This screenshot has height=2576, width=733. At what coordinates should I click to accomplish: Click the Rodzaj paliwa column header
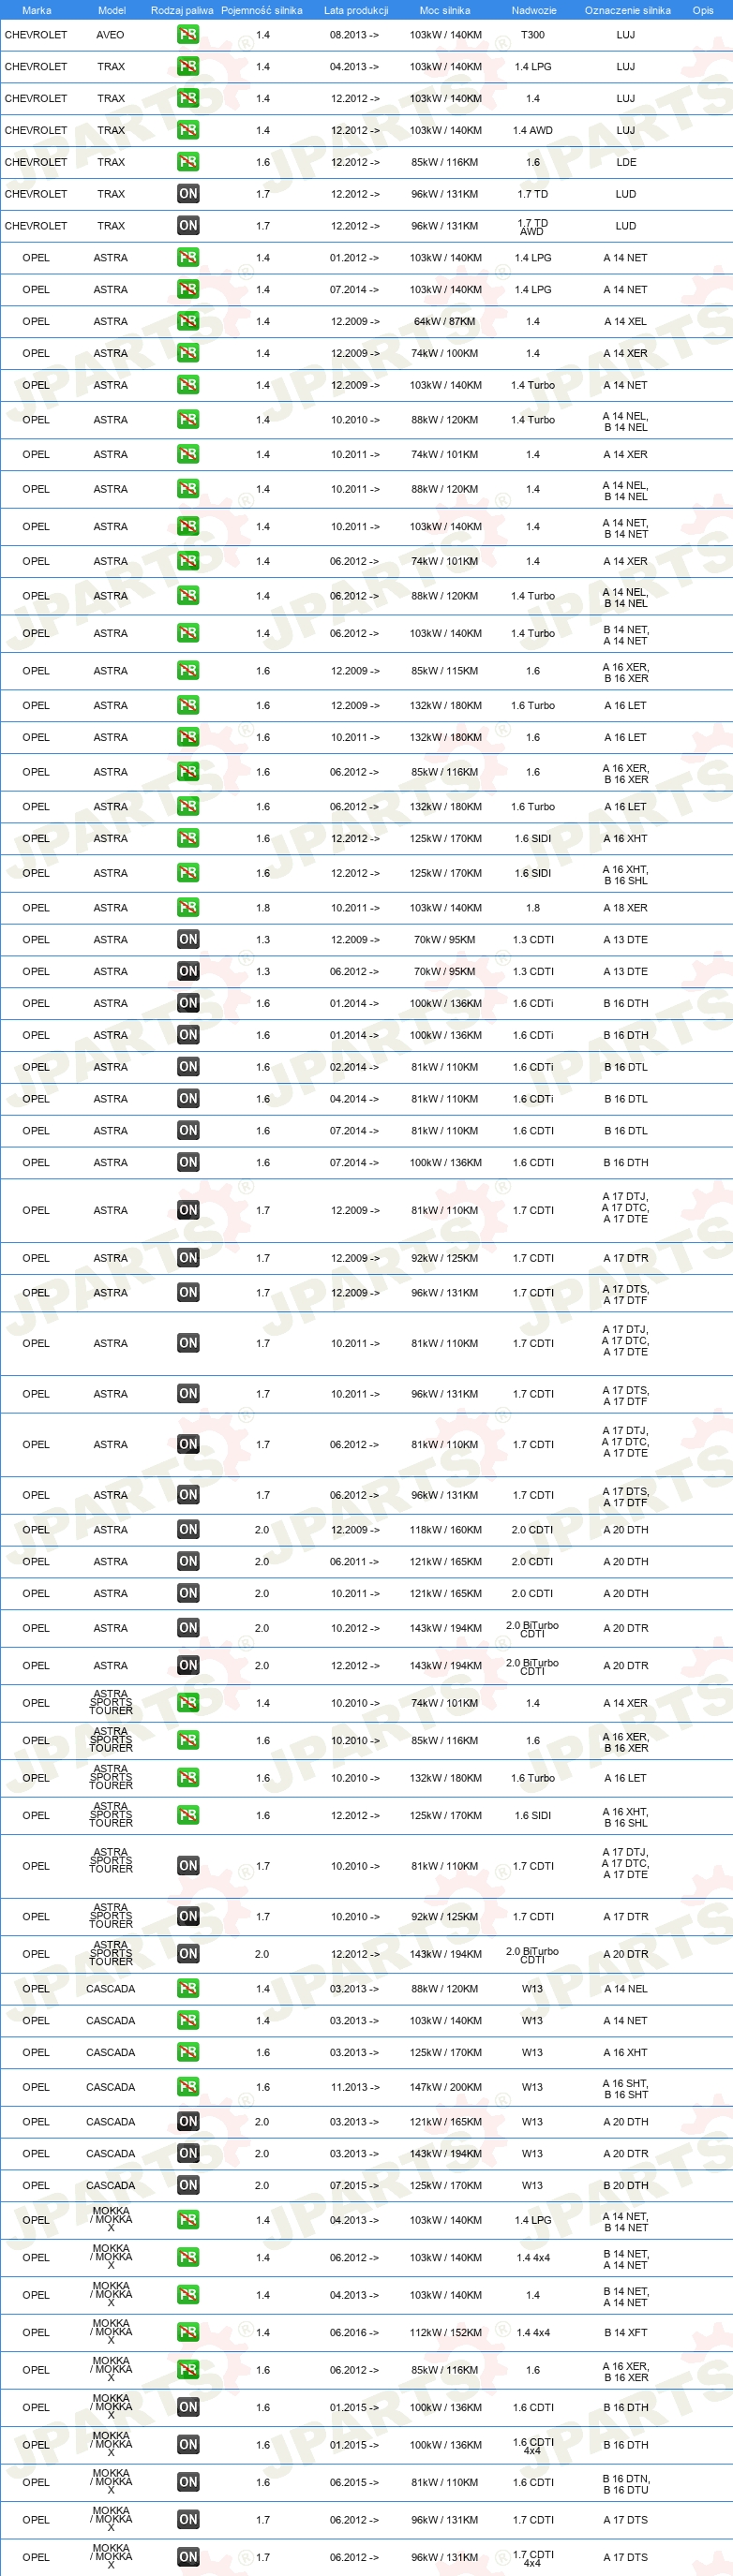pos(182,10)
